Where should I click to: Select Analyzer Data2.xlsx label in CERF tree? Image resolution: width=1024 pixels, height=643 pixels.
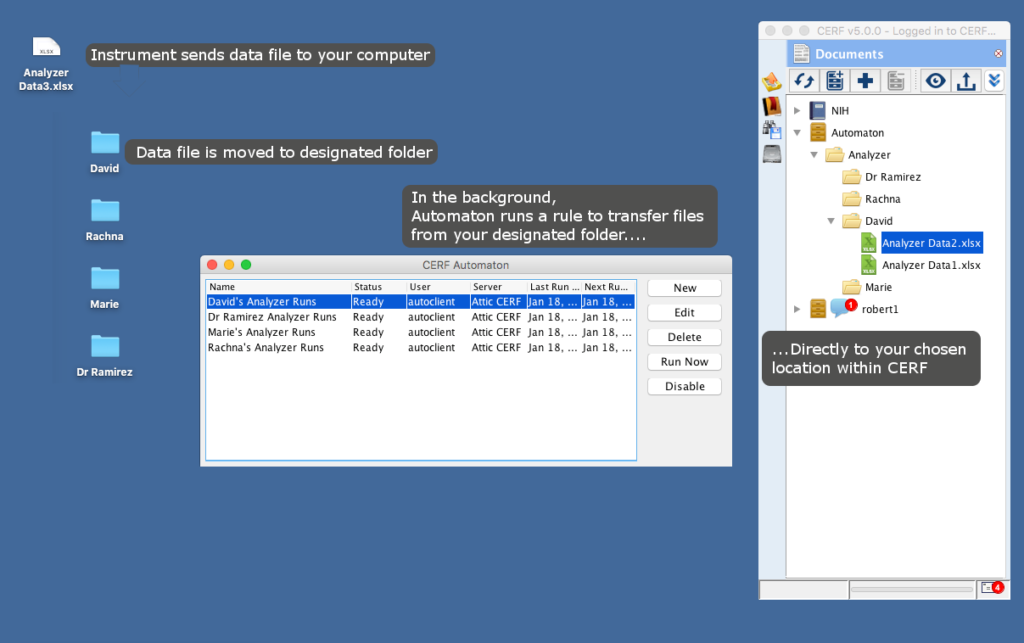pyautogui.click(x=931, y=243)
